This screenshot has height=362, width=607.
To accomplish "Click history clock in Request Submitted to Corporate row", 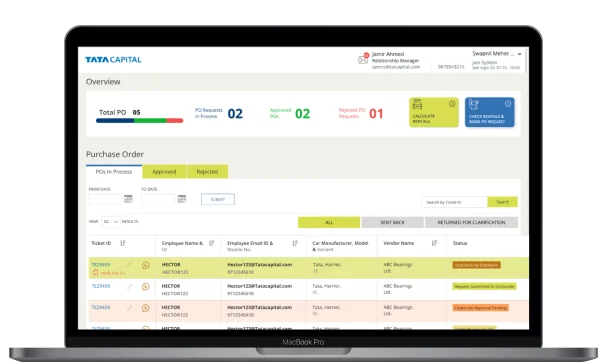I will point(146,287).
